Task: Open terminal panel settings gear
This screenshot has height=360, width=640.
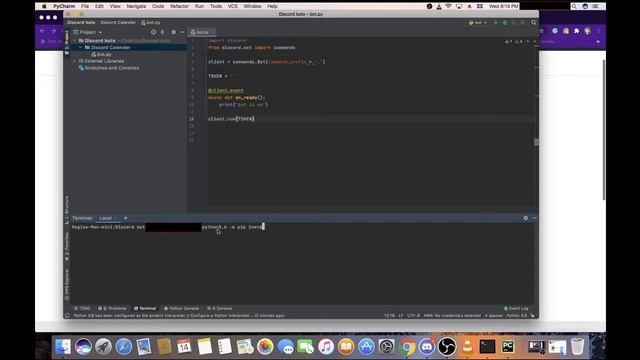Action: 525,218
